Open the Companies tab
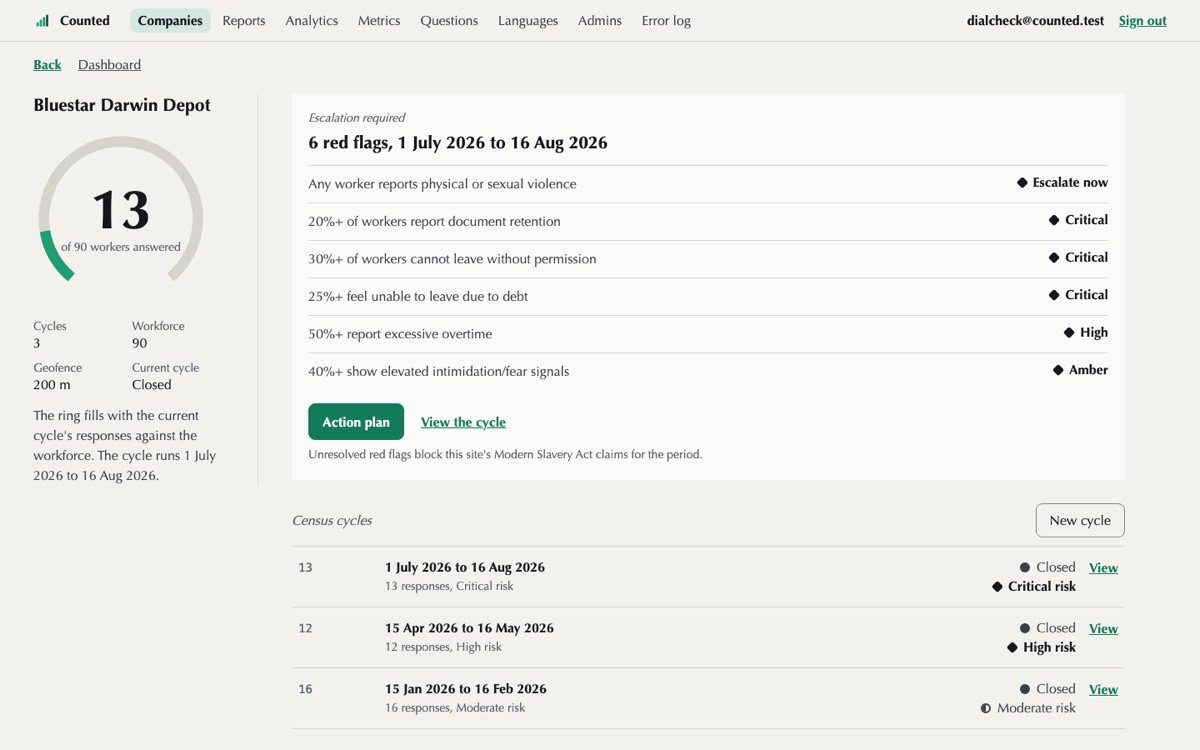 170,20
